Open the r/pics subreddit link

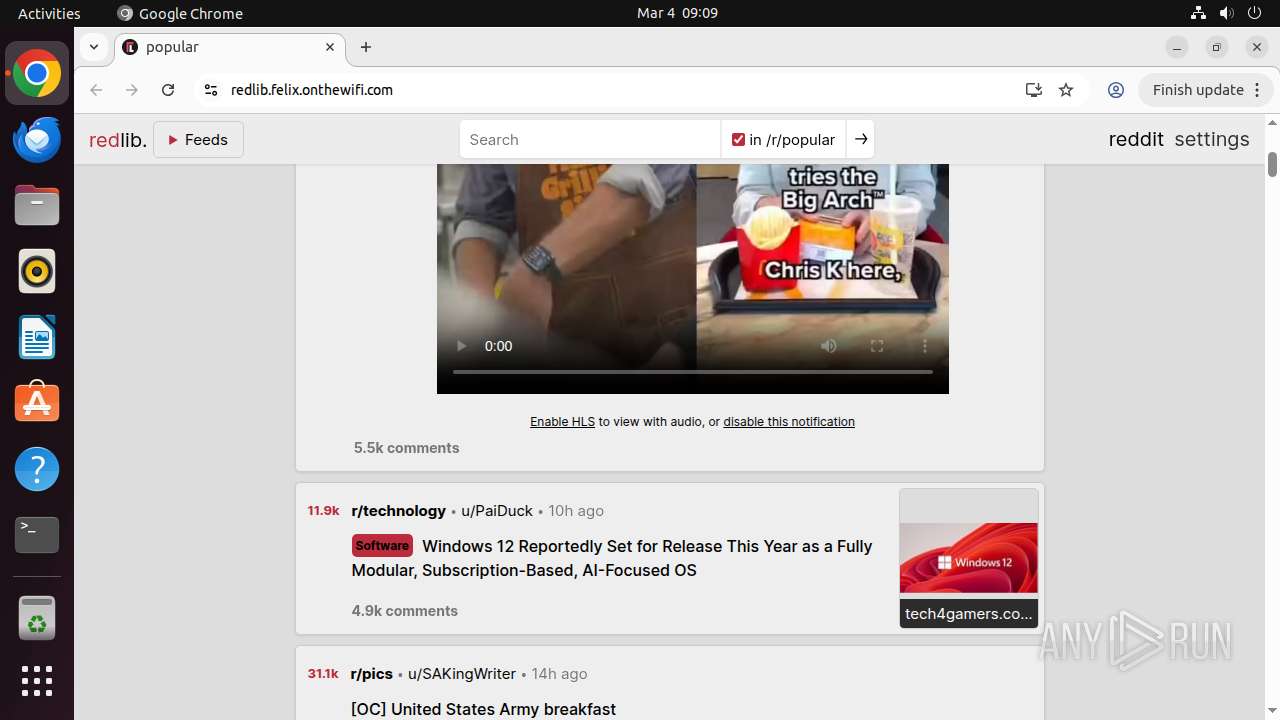(372, 674)
